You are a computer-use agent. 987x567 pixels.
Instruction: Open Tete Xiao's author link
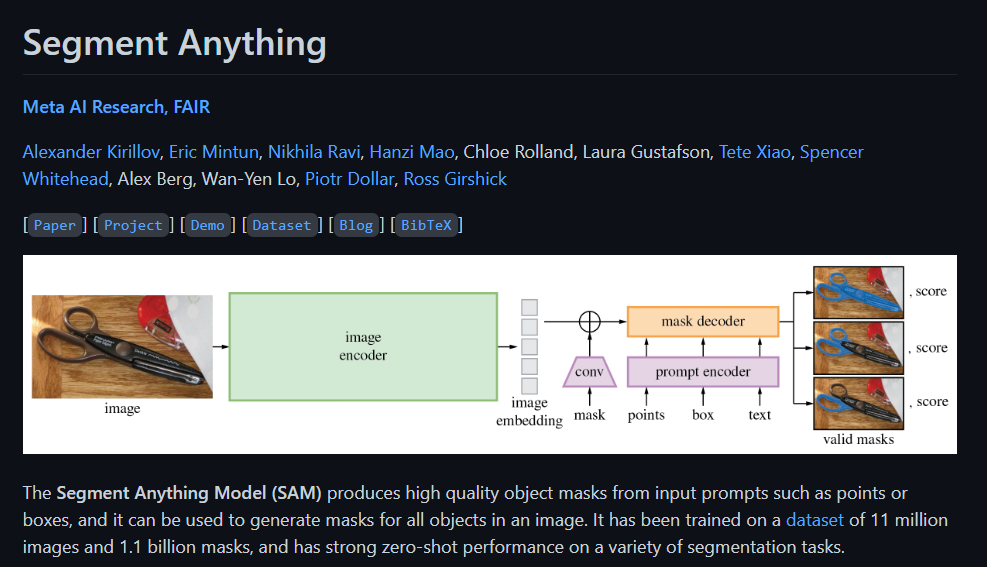click(755, 152)
